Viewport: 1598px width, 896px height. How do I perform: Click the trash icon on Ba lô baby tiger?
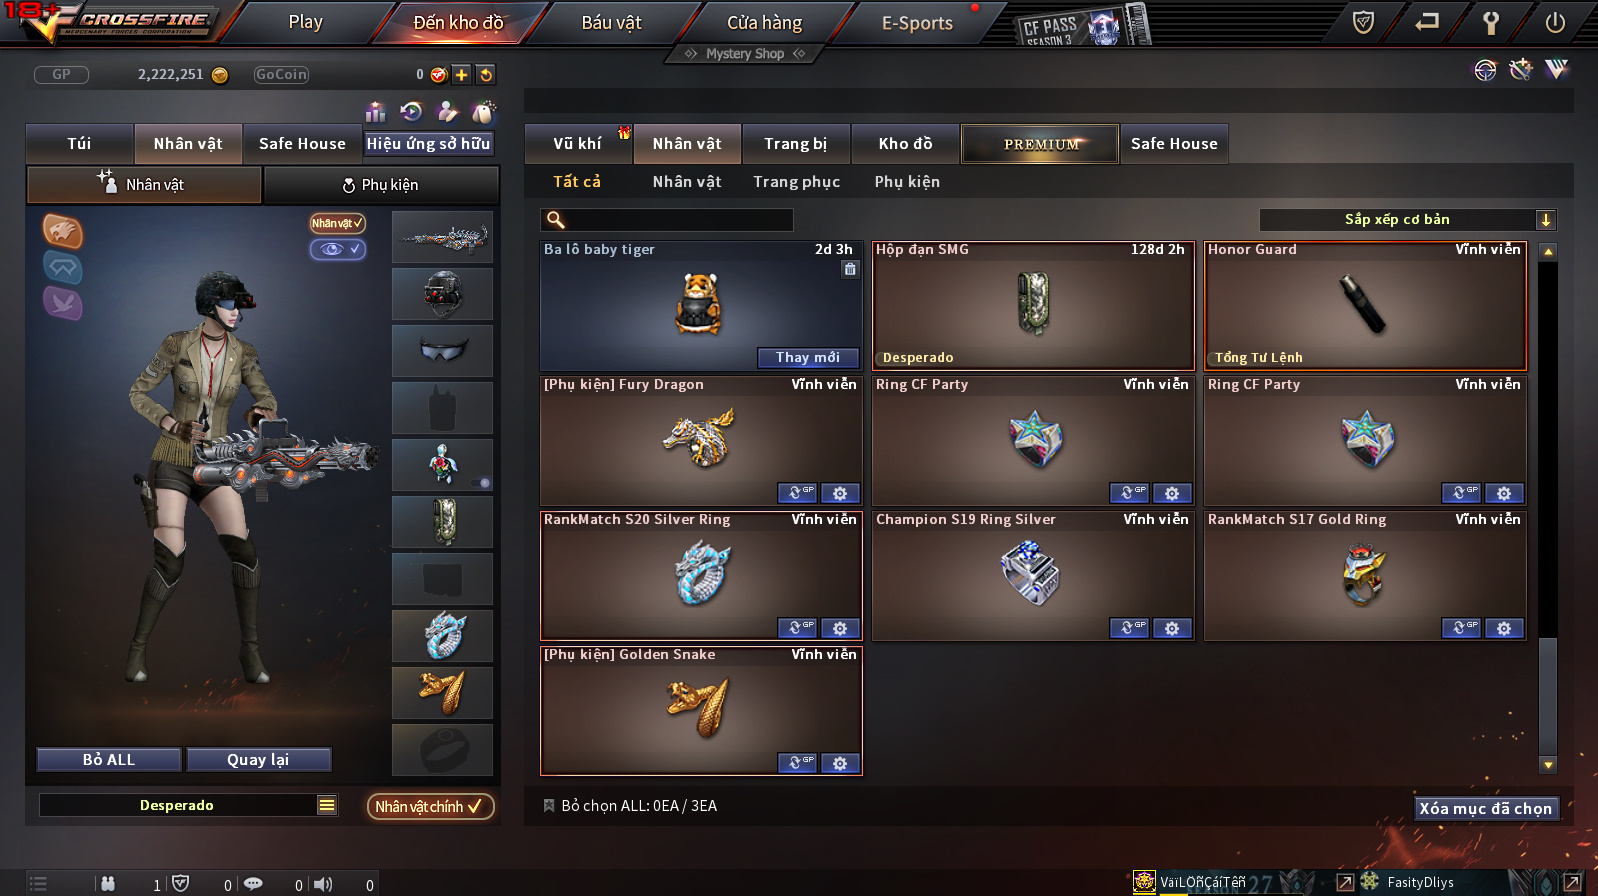850,269
